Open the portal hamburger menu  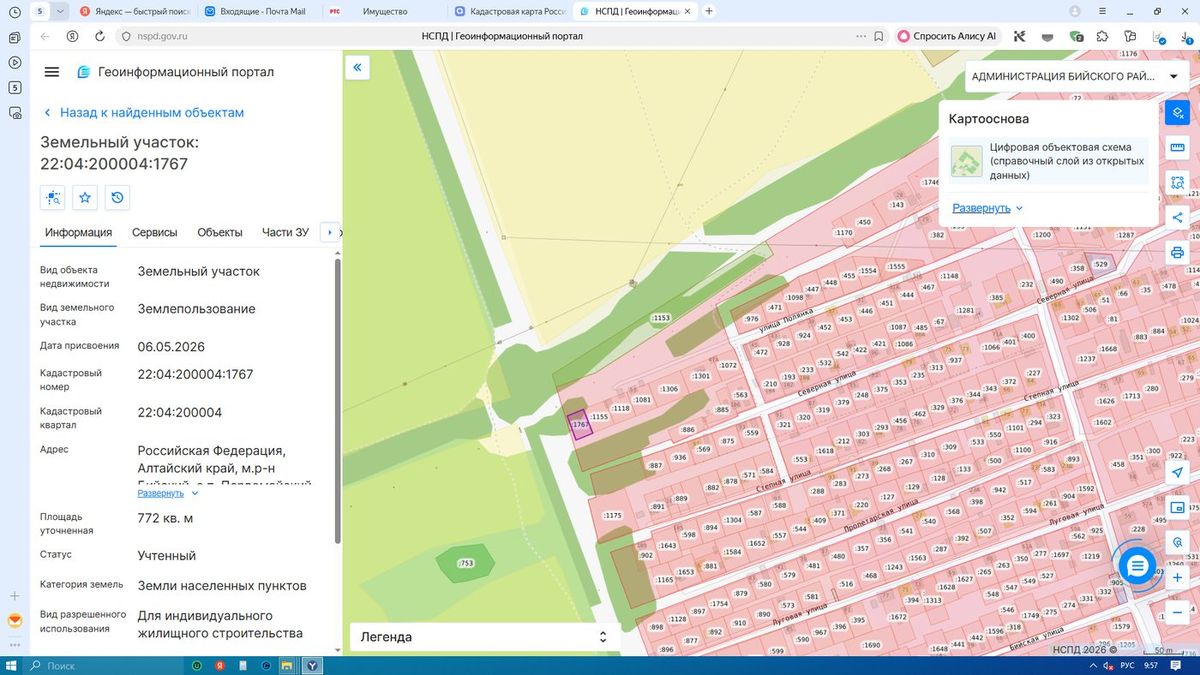coord(52,72)
